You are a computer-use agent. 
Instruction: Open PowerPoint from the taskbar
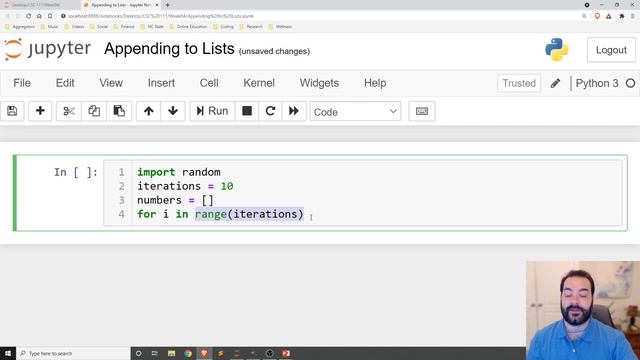click(286, 353)
